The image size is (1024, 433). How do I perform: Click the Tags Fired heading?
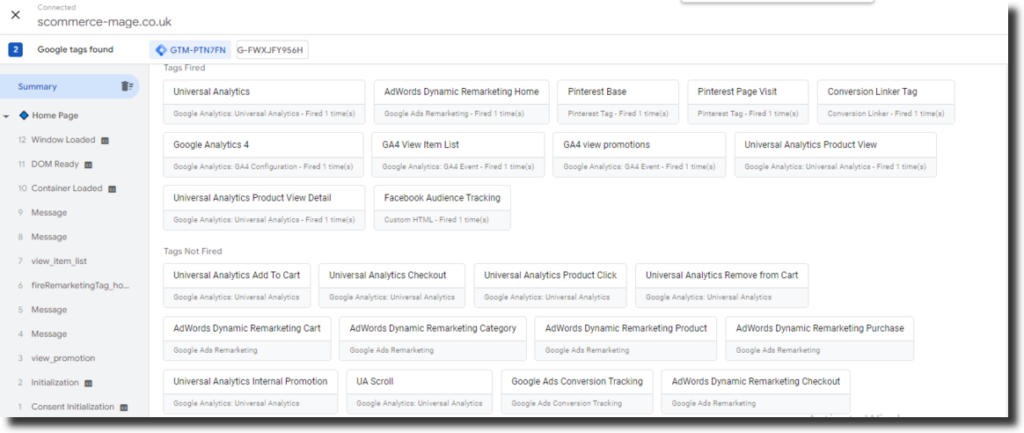coord(184,67)
